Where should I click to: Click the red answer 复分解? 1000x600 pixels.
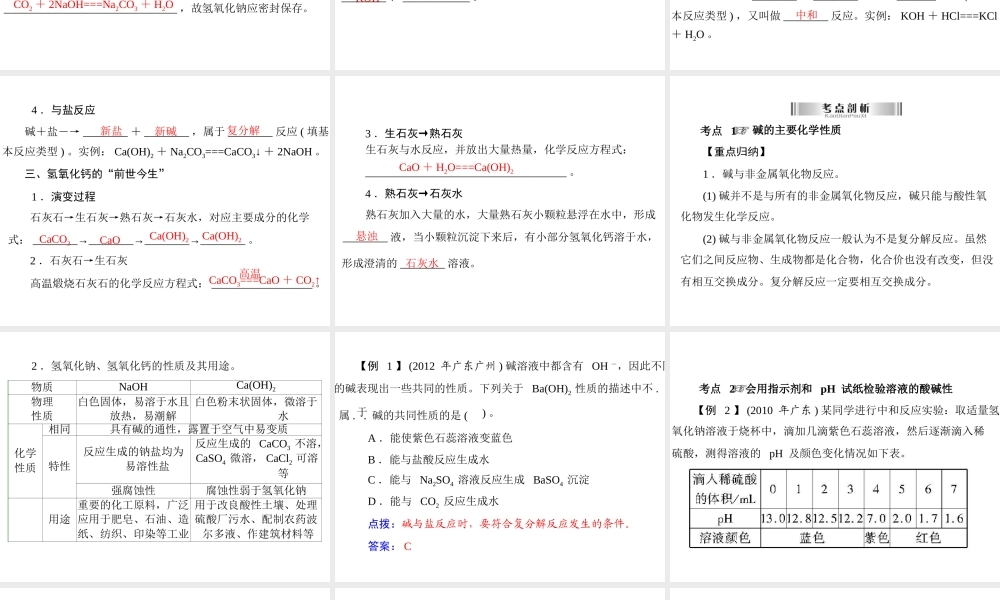click(x=244, y=131)
